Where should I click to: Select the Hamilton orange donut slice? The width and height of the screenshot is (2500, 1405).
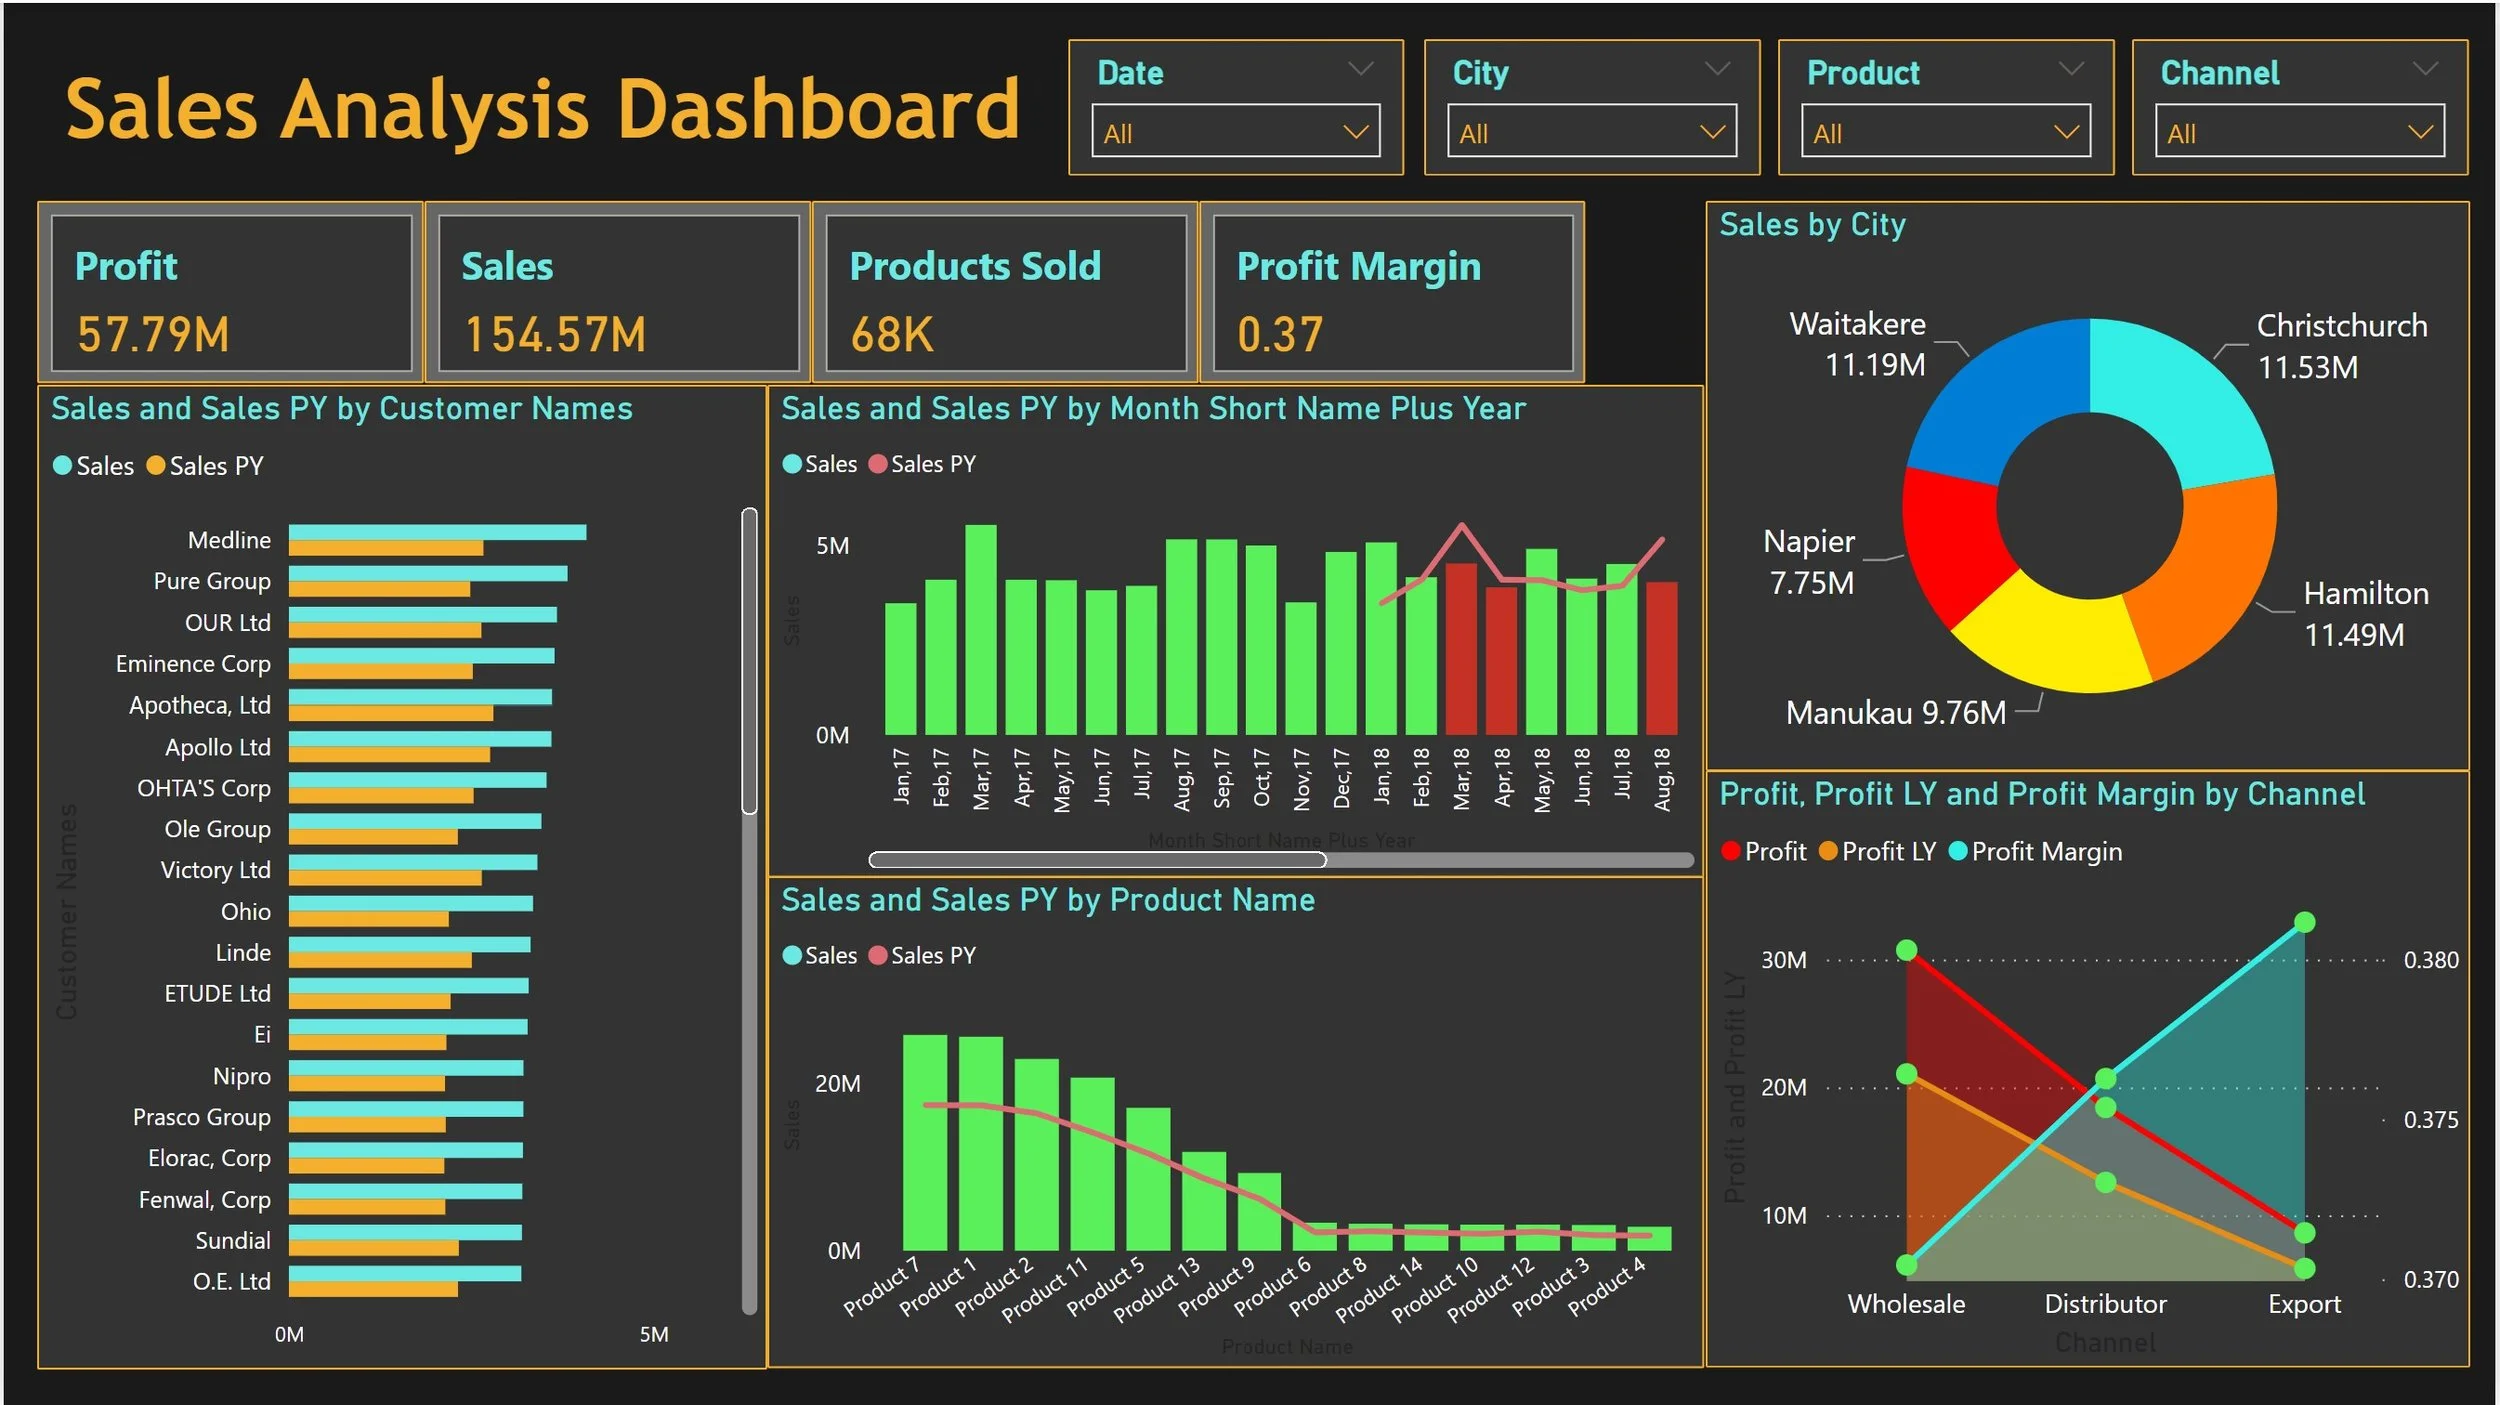pyautogui.click(x=2210, y=575)
